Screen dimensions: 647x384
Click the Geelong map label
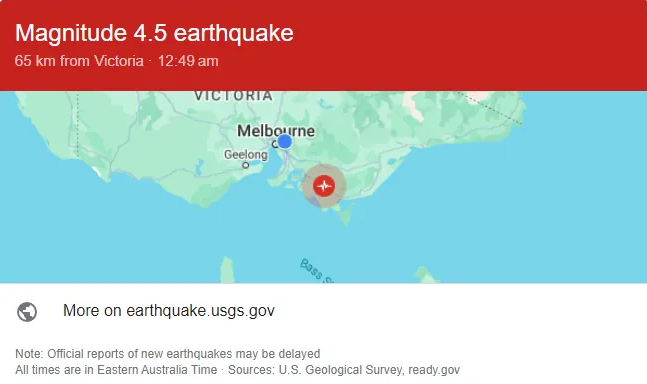point(246,155)
